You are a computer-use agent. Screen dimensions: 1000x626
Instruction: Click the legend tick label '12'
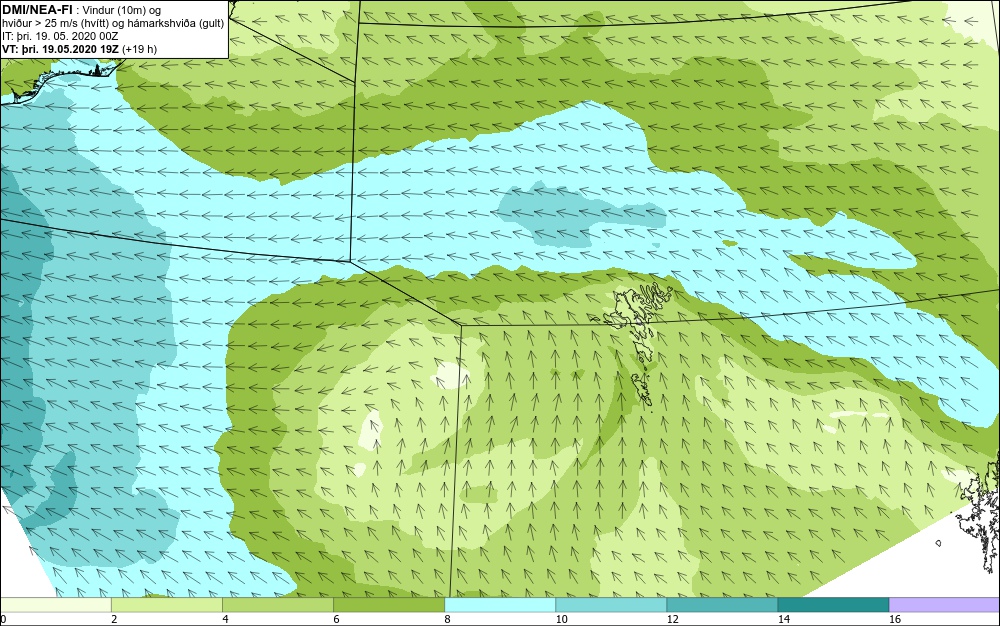click(x=672, y=620)
